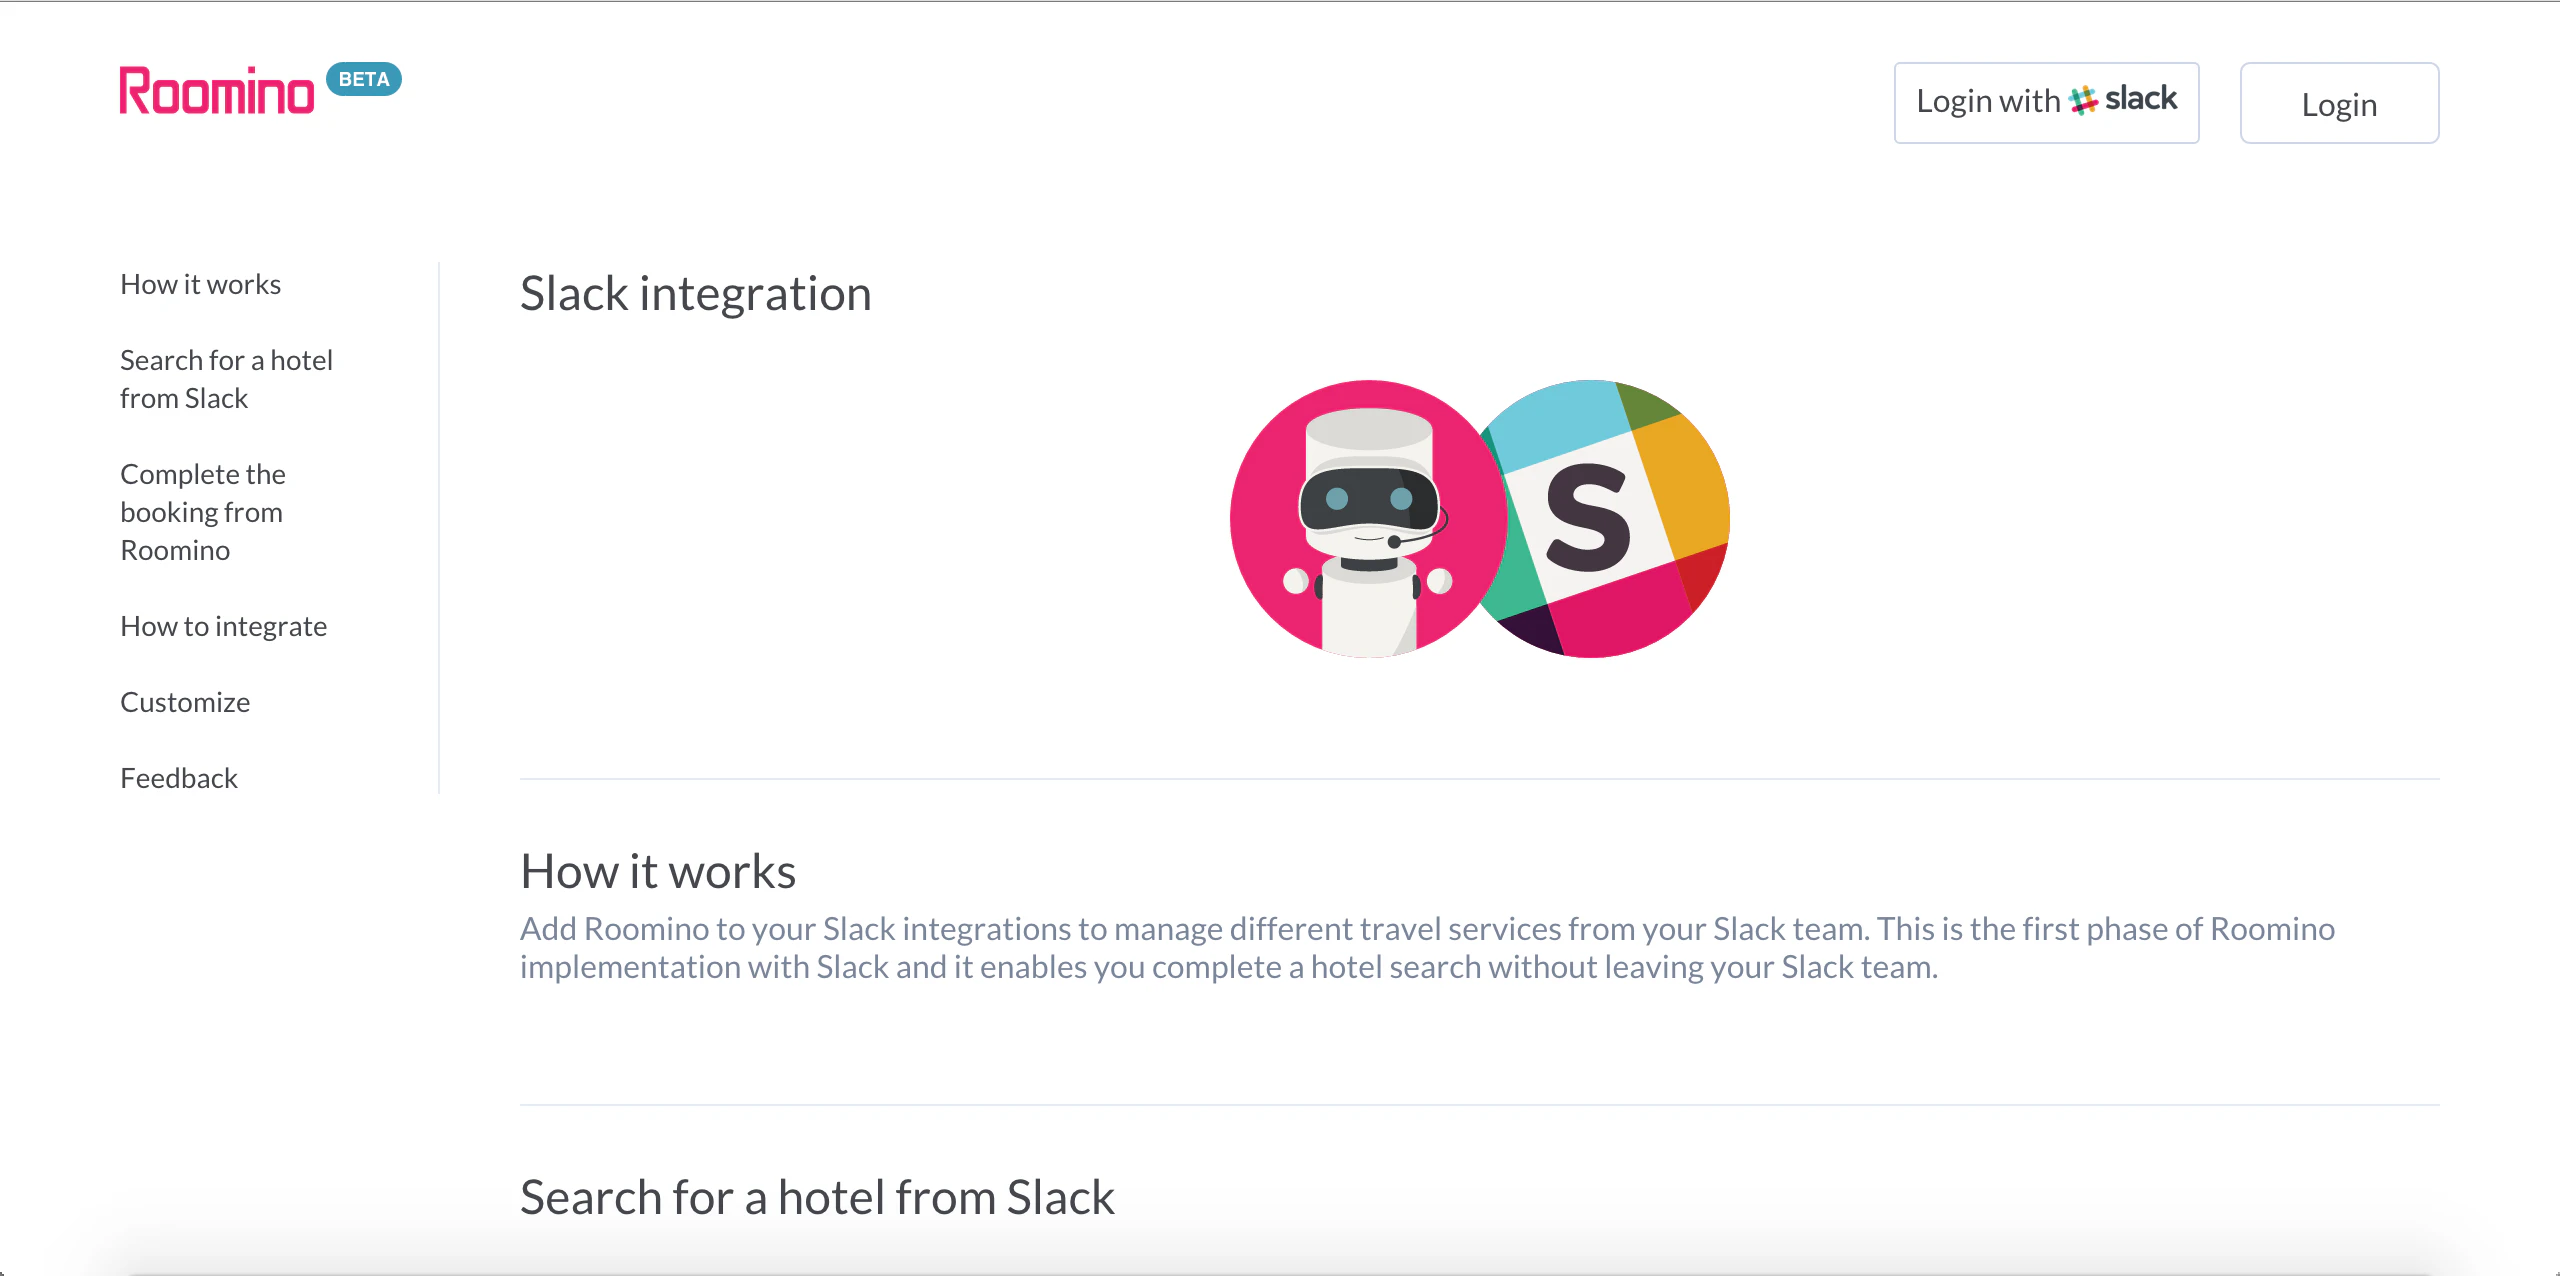
Task: Click the robot's visor eyes
Action: click(x=1368, y=498)
